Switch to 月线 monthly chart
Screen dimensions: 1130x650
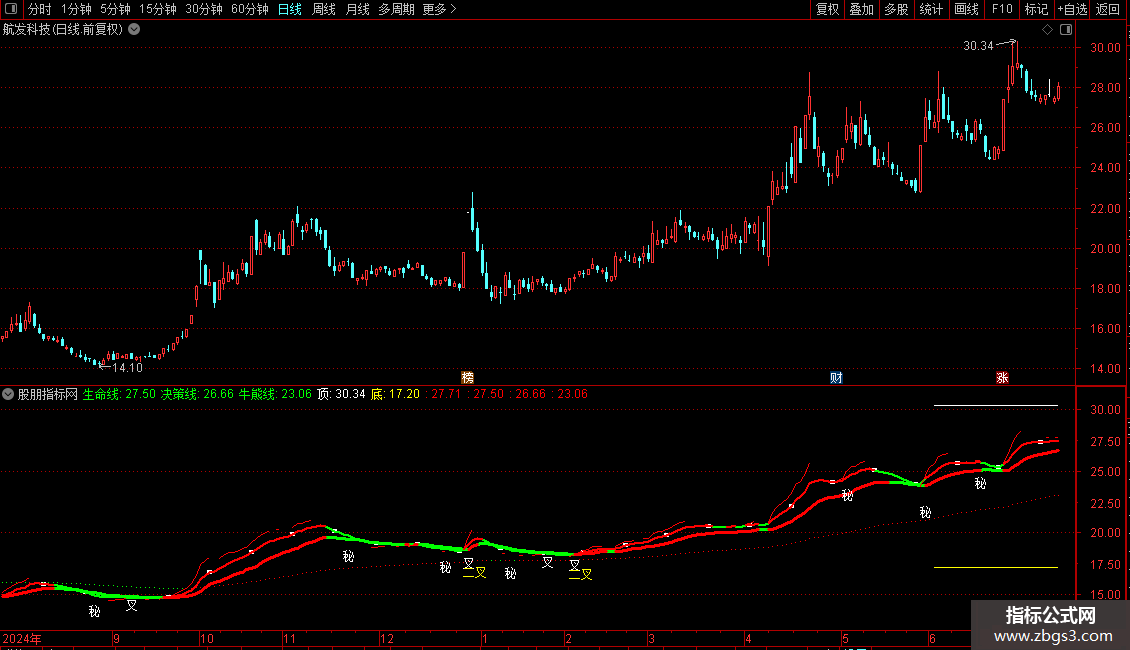357,9
